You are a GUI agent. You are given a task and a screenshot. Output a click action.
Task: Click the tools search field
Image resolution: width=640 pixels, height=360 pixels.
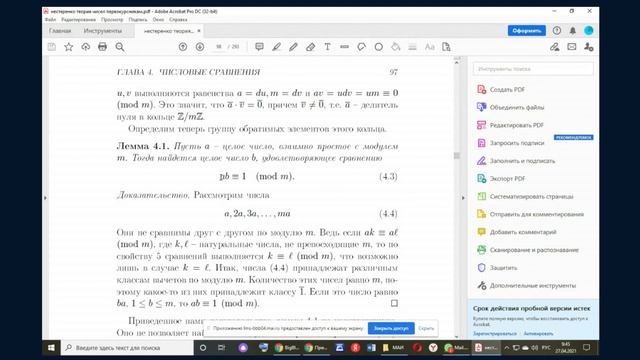(533, 69)
